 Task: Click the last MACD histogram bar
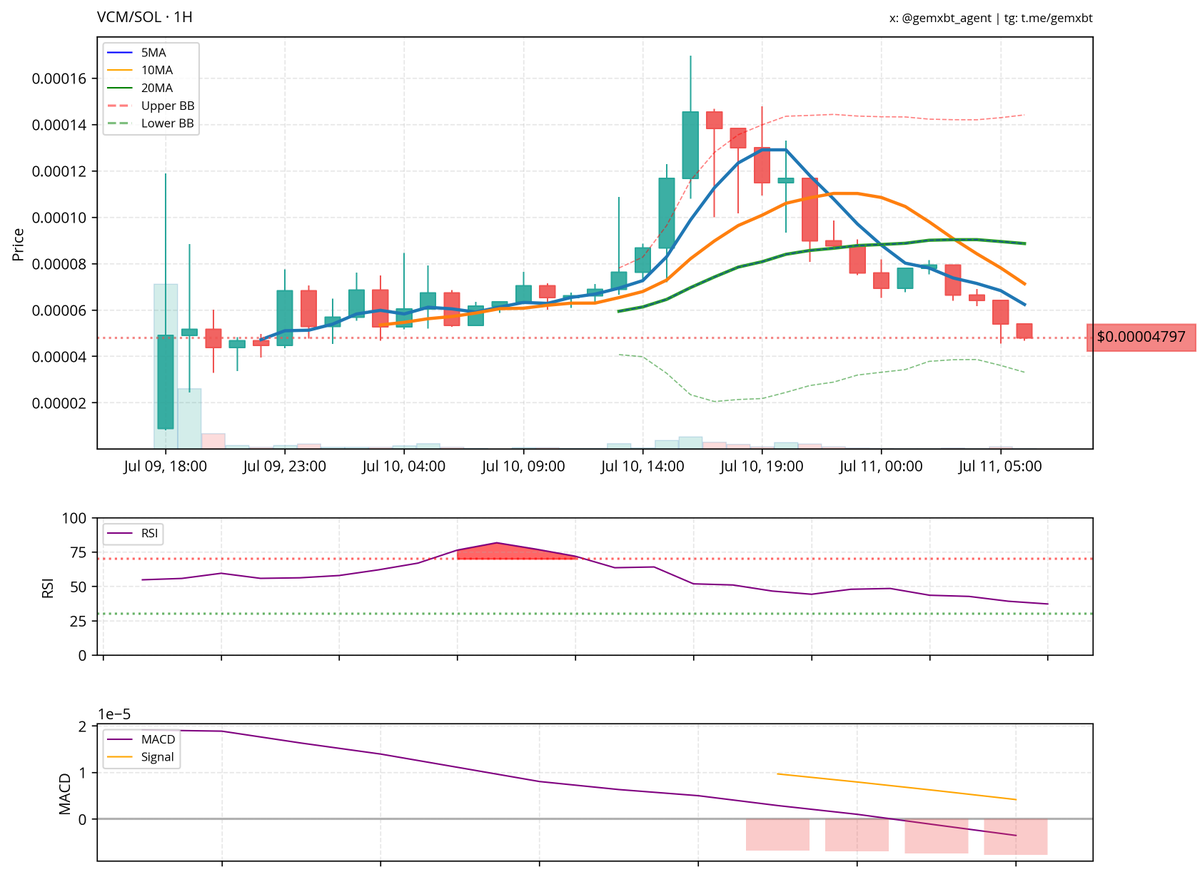[1015, 837]
